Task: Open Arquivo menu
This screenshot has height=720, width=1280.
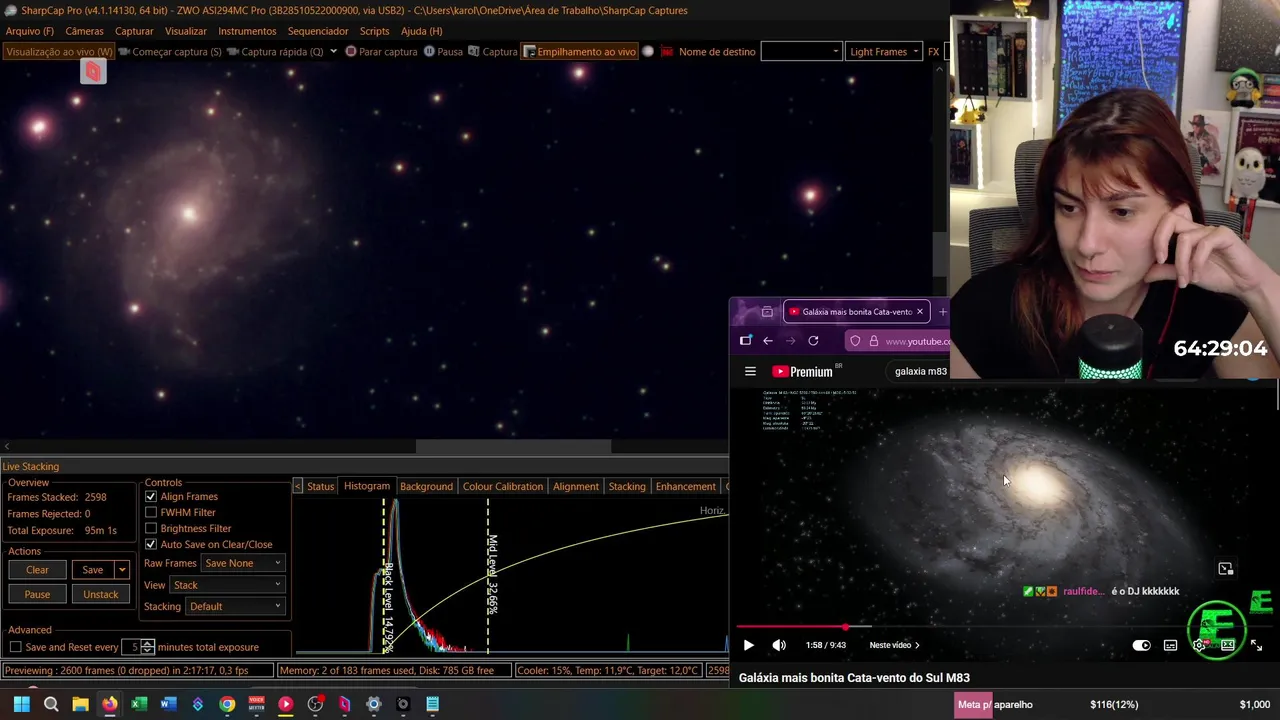Action: pos(30,31)
